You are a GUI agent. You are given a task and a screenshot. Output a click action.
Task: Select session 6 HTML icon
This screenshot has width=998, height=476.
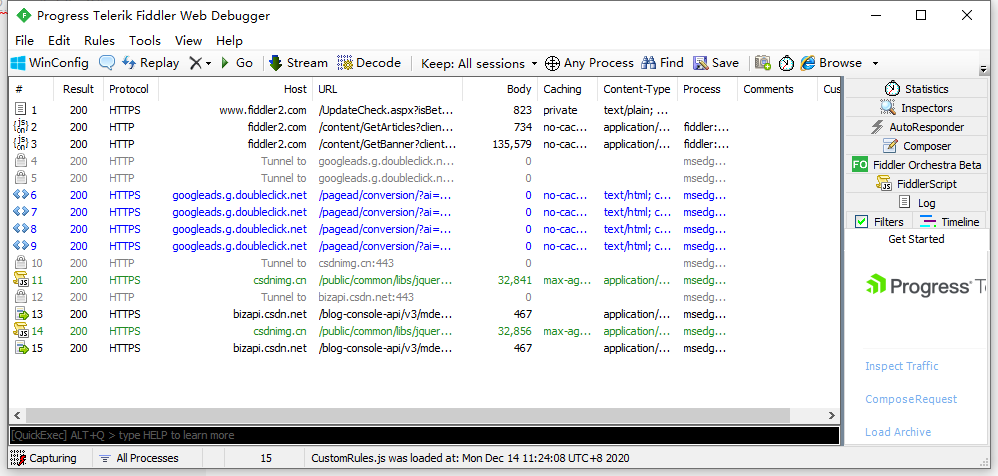20,194
